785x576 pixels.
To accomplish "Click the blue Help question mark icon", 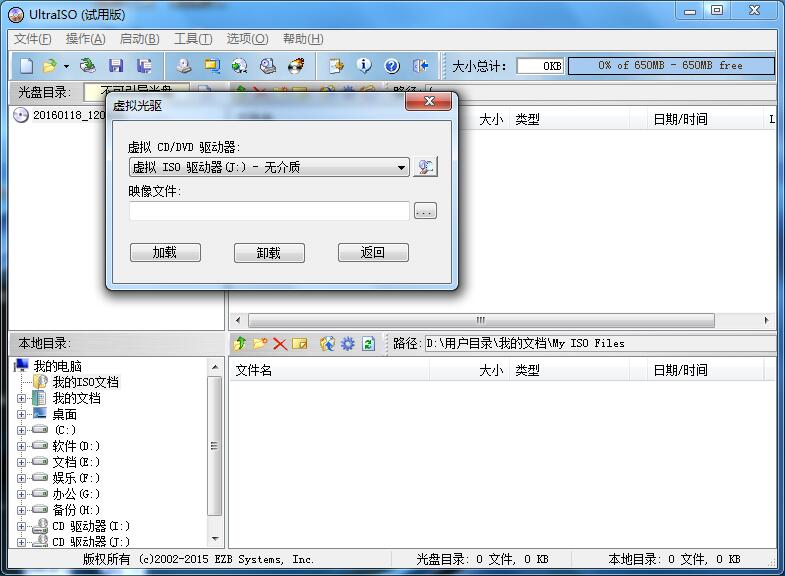I will 392,66.
